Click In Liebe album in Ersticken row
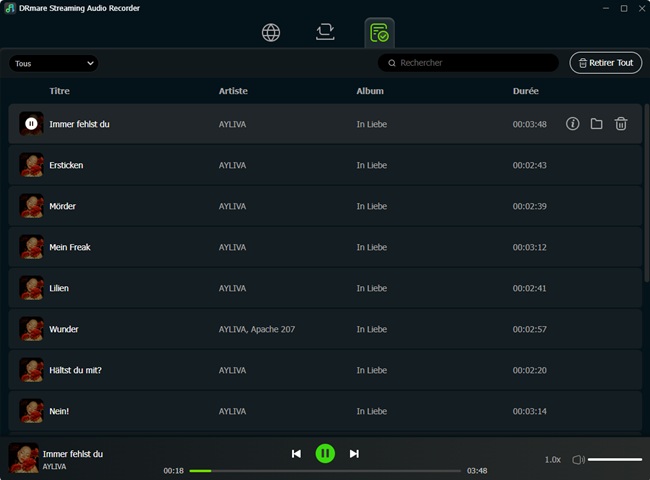The width and height of the screenshot is (650, 480). tap(371, 165)
